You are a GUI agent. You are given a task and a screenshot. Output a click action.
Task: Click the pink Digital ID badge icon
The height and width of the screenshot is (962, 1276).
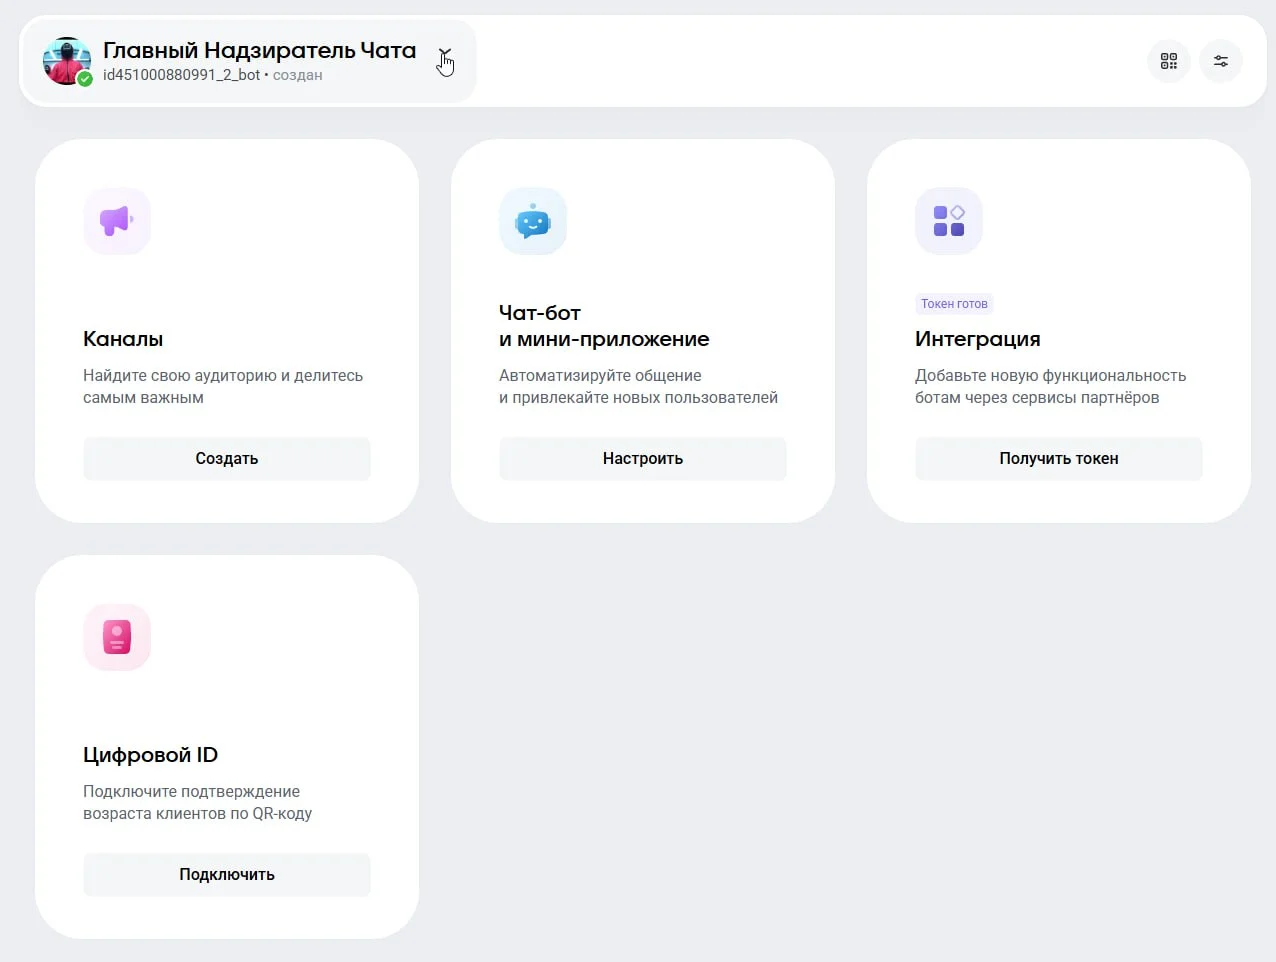(117, 637)
